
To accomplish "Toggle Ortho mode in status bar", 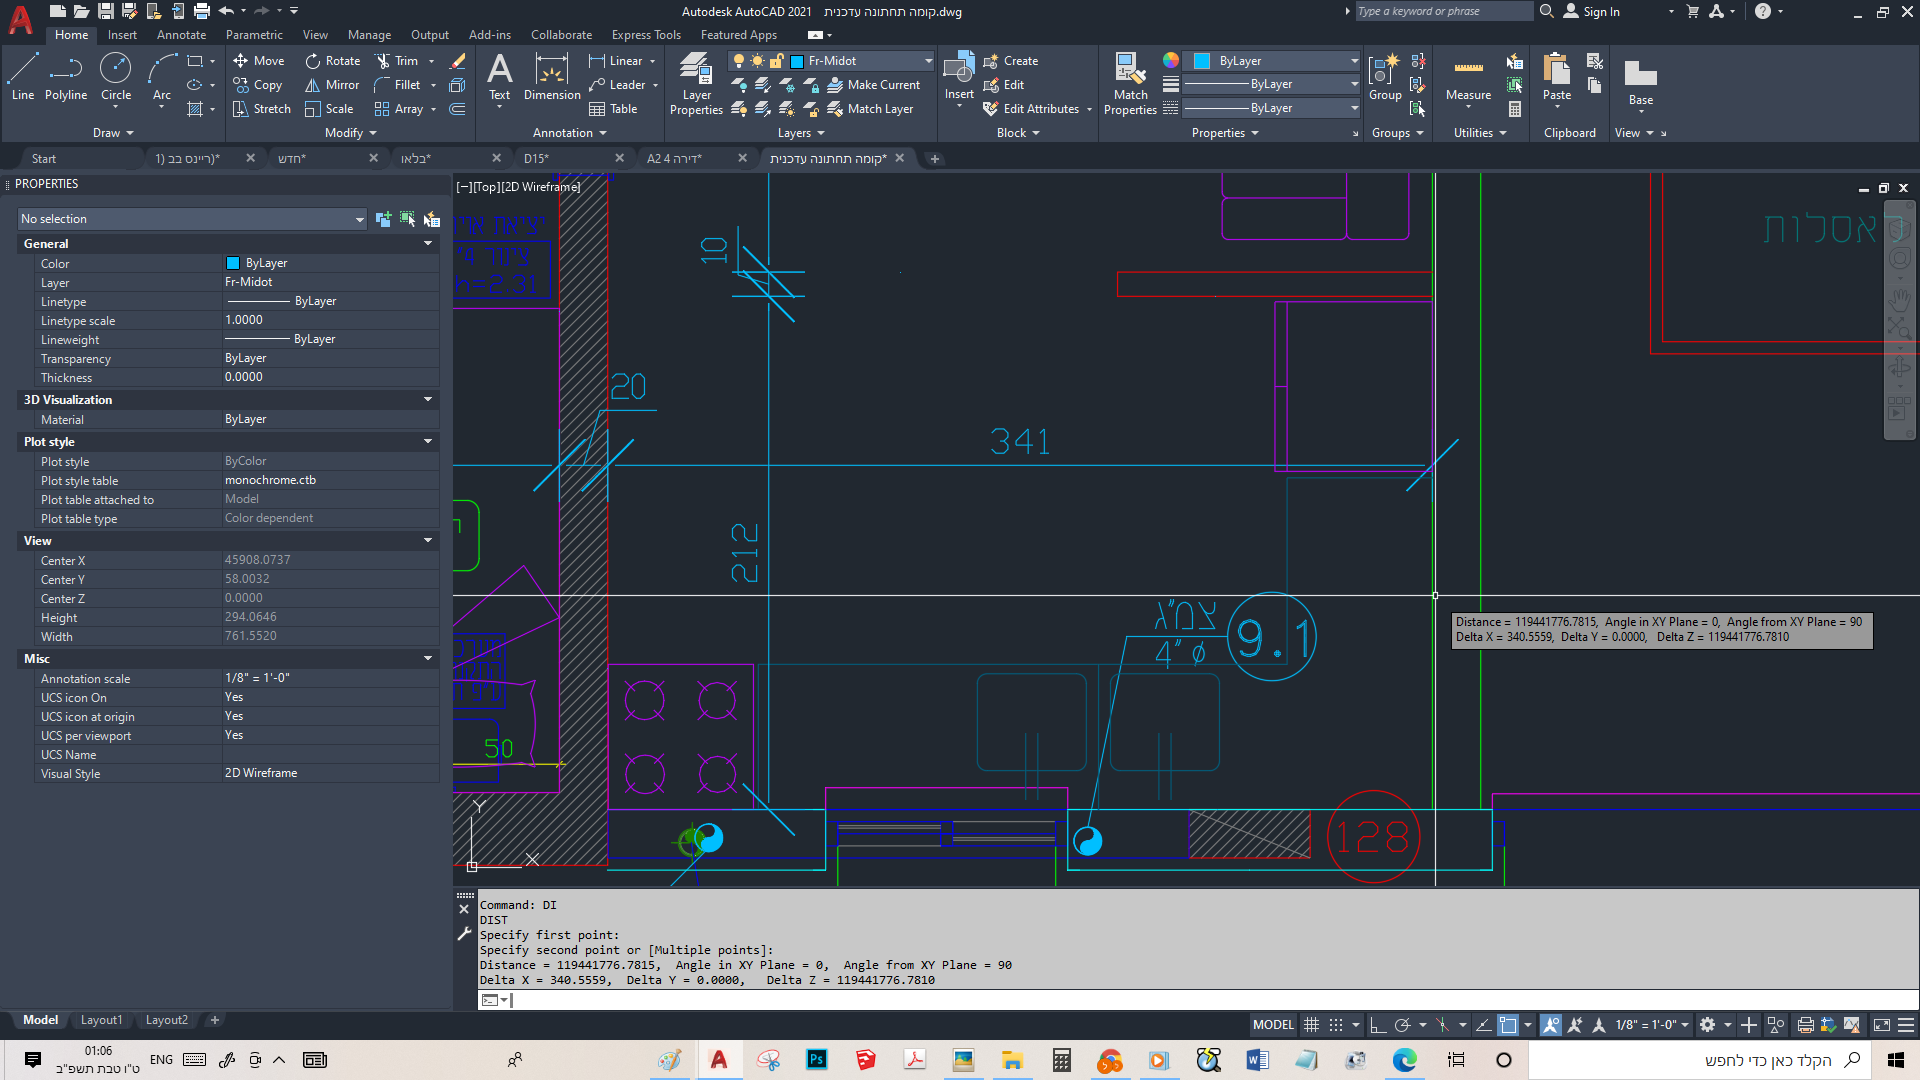I will 1378,1025.
